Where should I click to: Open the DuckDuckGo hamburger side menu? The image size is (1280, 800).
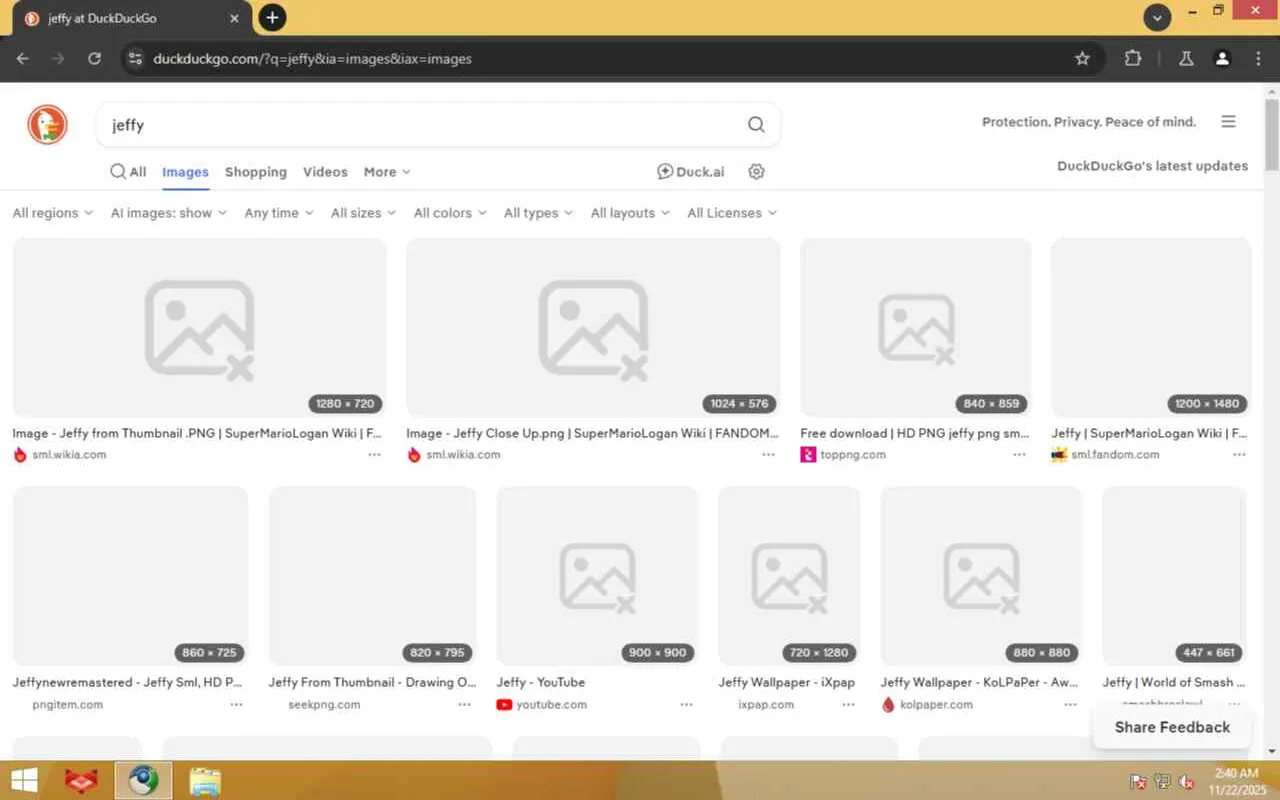point(1229,122)
